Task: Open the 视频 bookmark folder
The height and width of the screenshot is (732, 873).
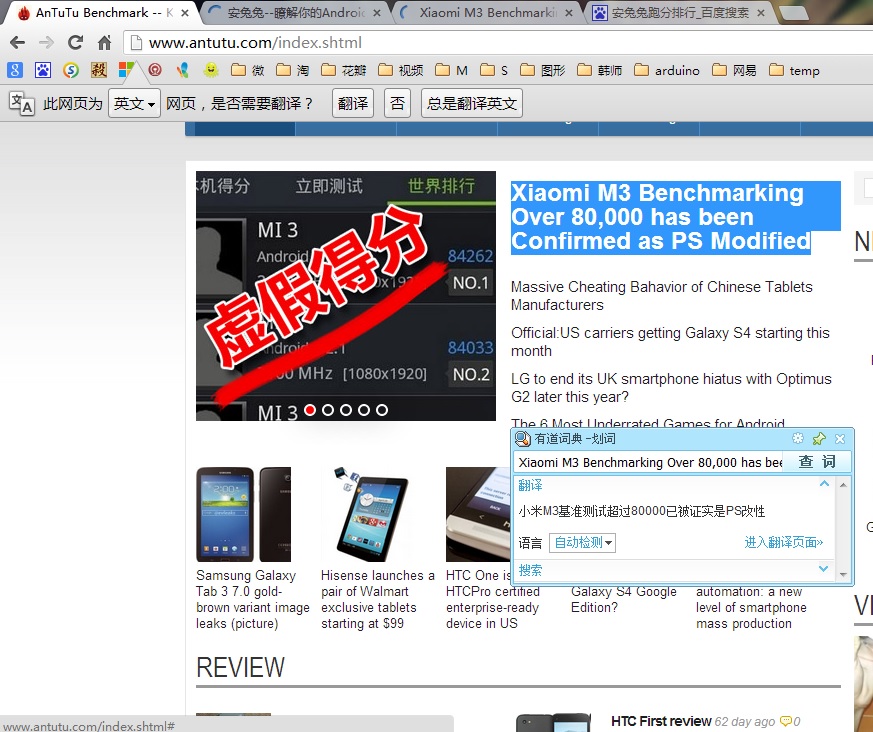Action: coord(401,70)
